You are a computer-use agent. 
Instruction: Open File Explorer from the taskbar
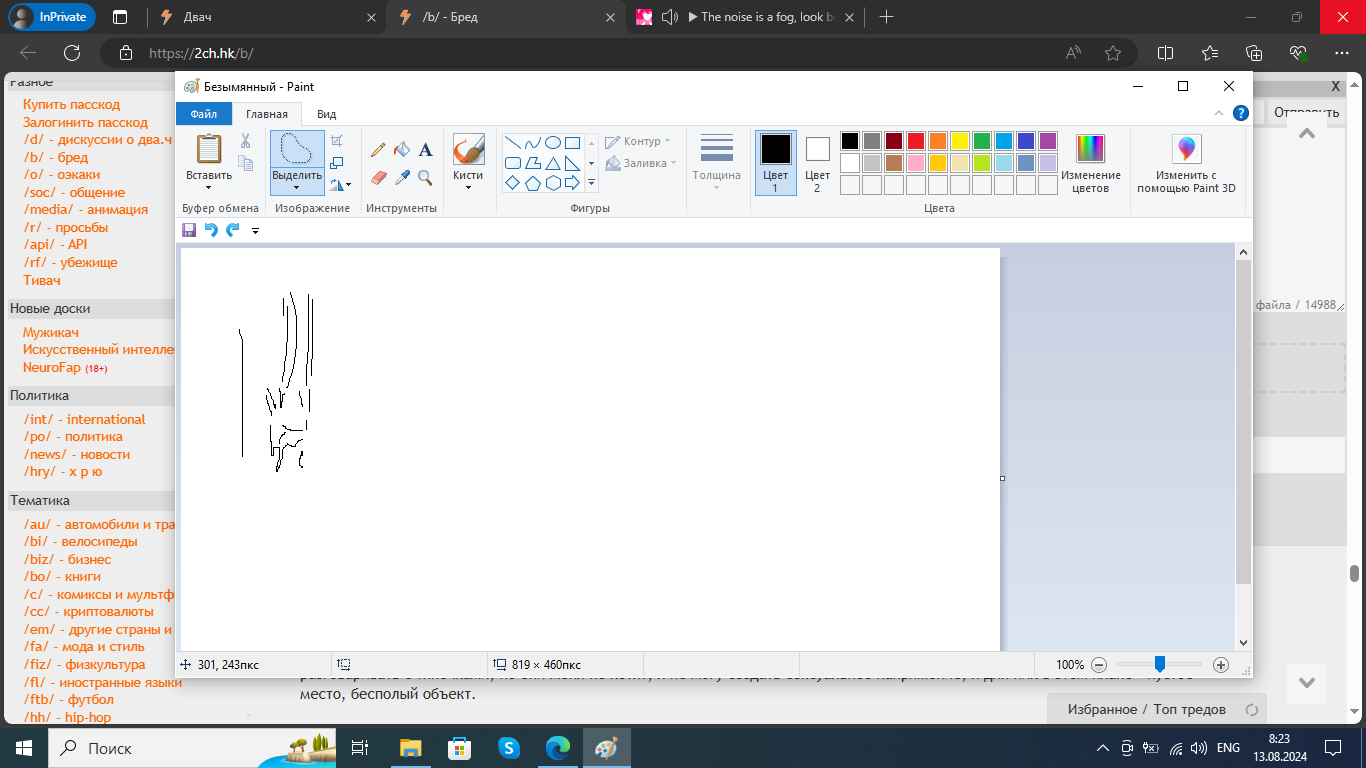[411, 748]
